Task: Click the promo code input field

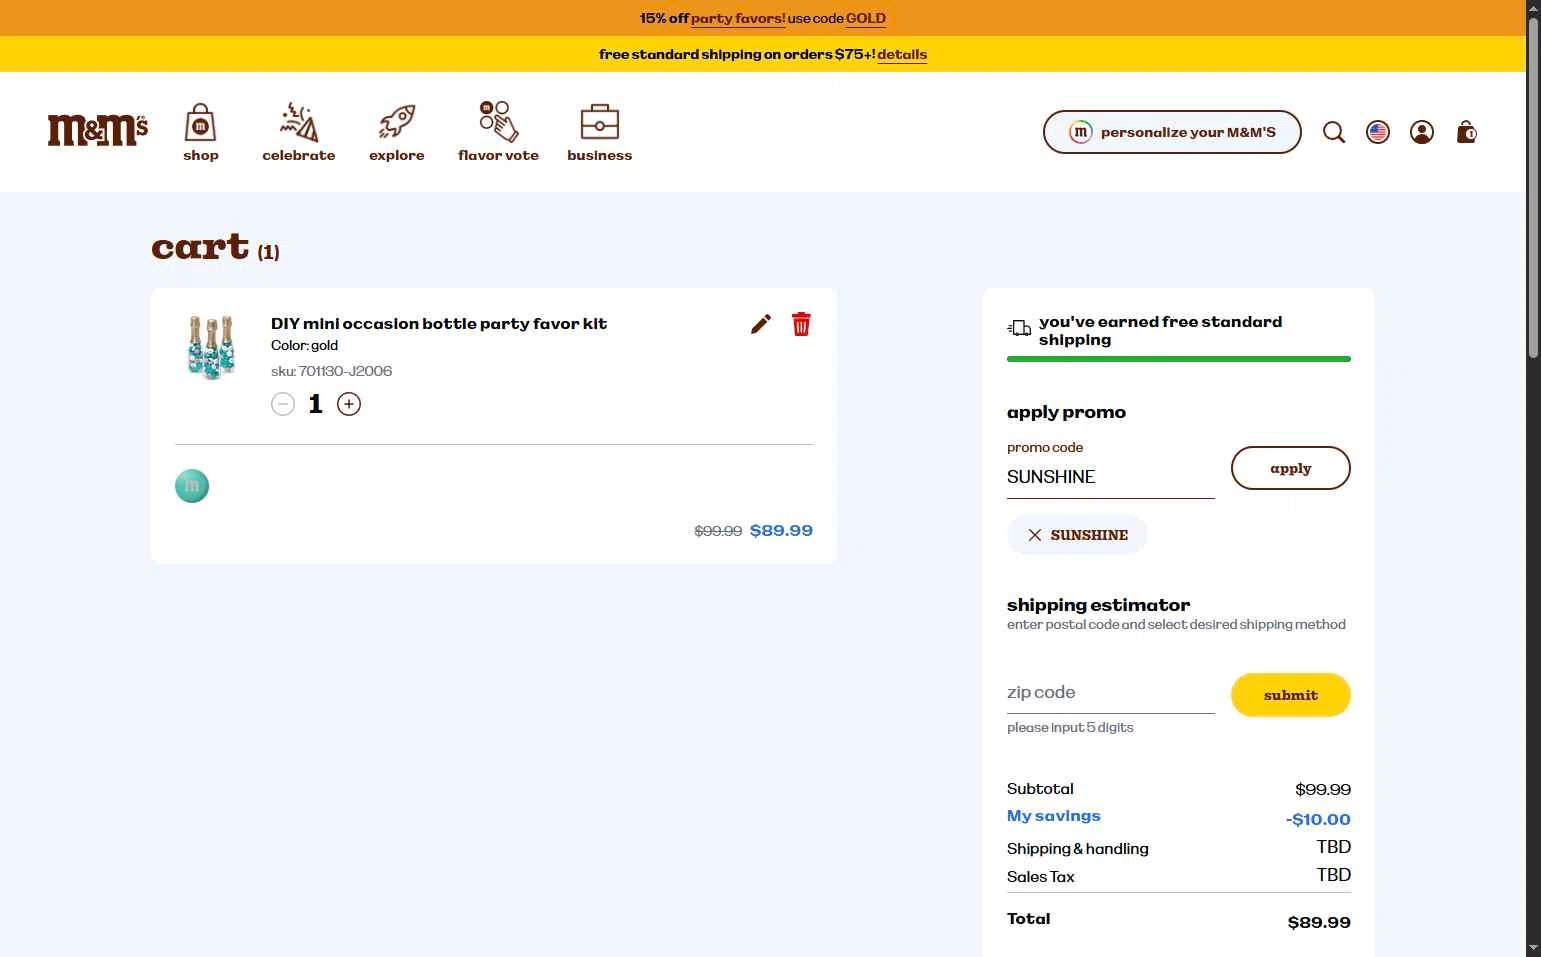Action: click(1110, 477)
